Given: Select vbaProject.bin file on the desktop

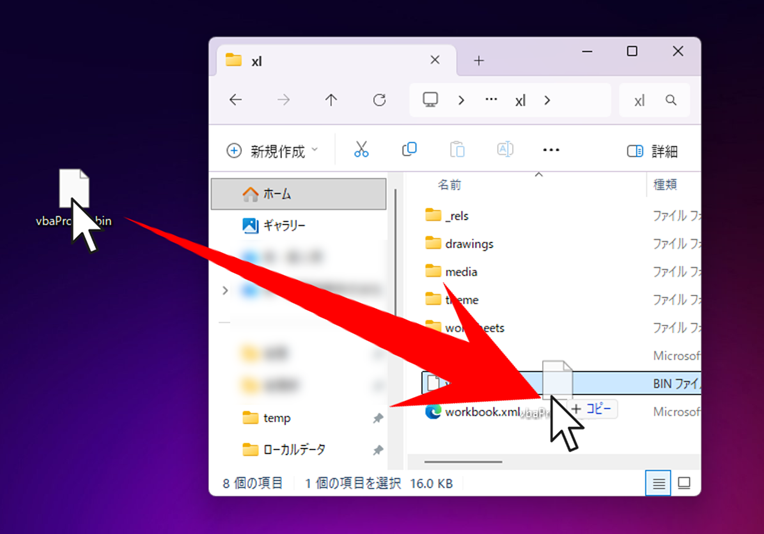Looking at the screenshot, I should coord(74,199).
